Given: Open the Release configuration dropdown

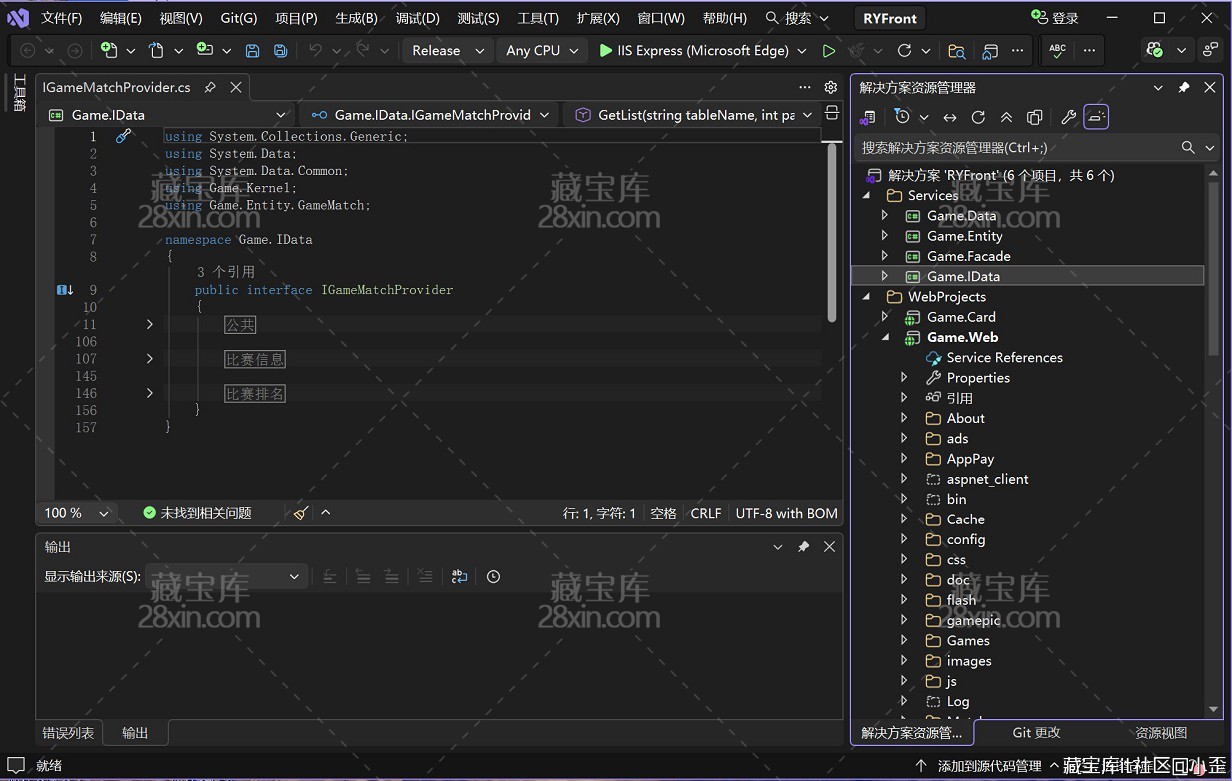Looking at the screenshot, I should 448,50.
